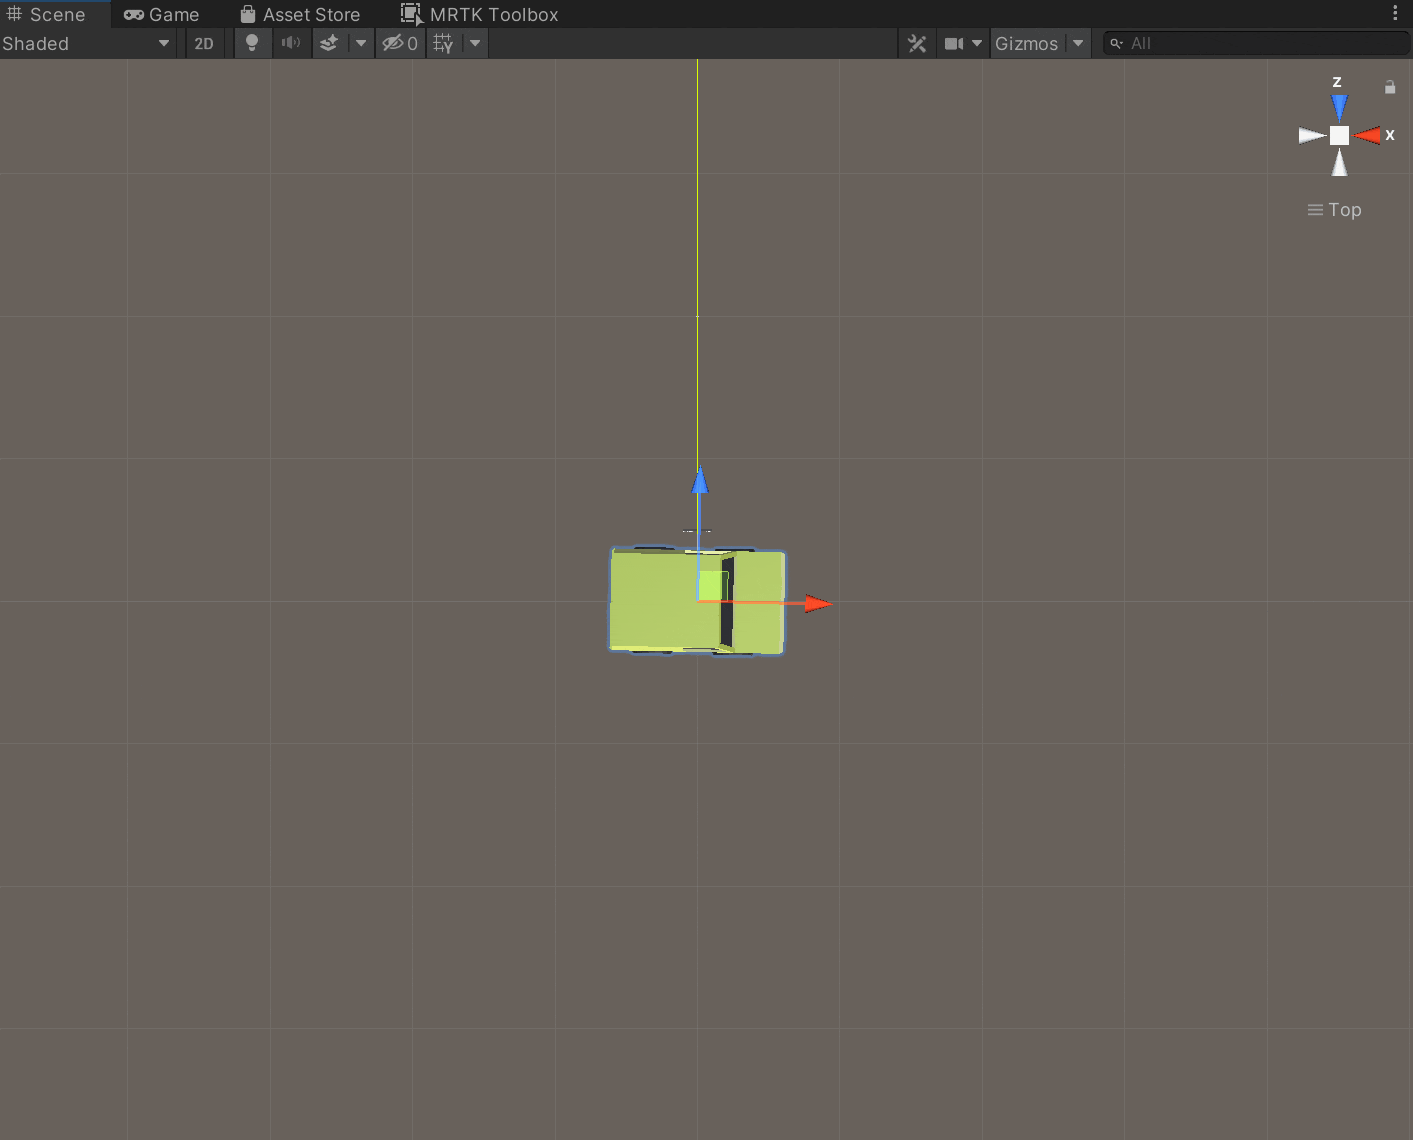Toggle scene effects visibility

point(328,43)
